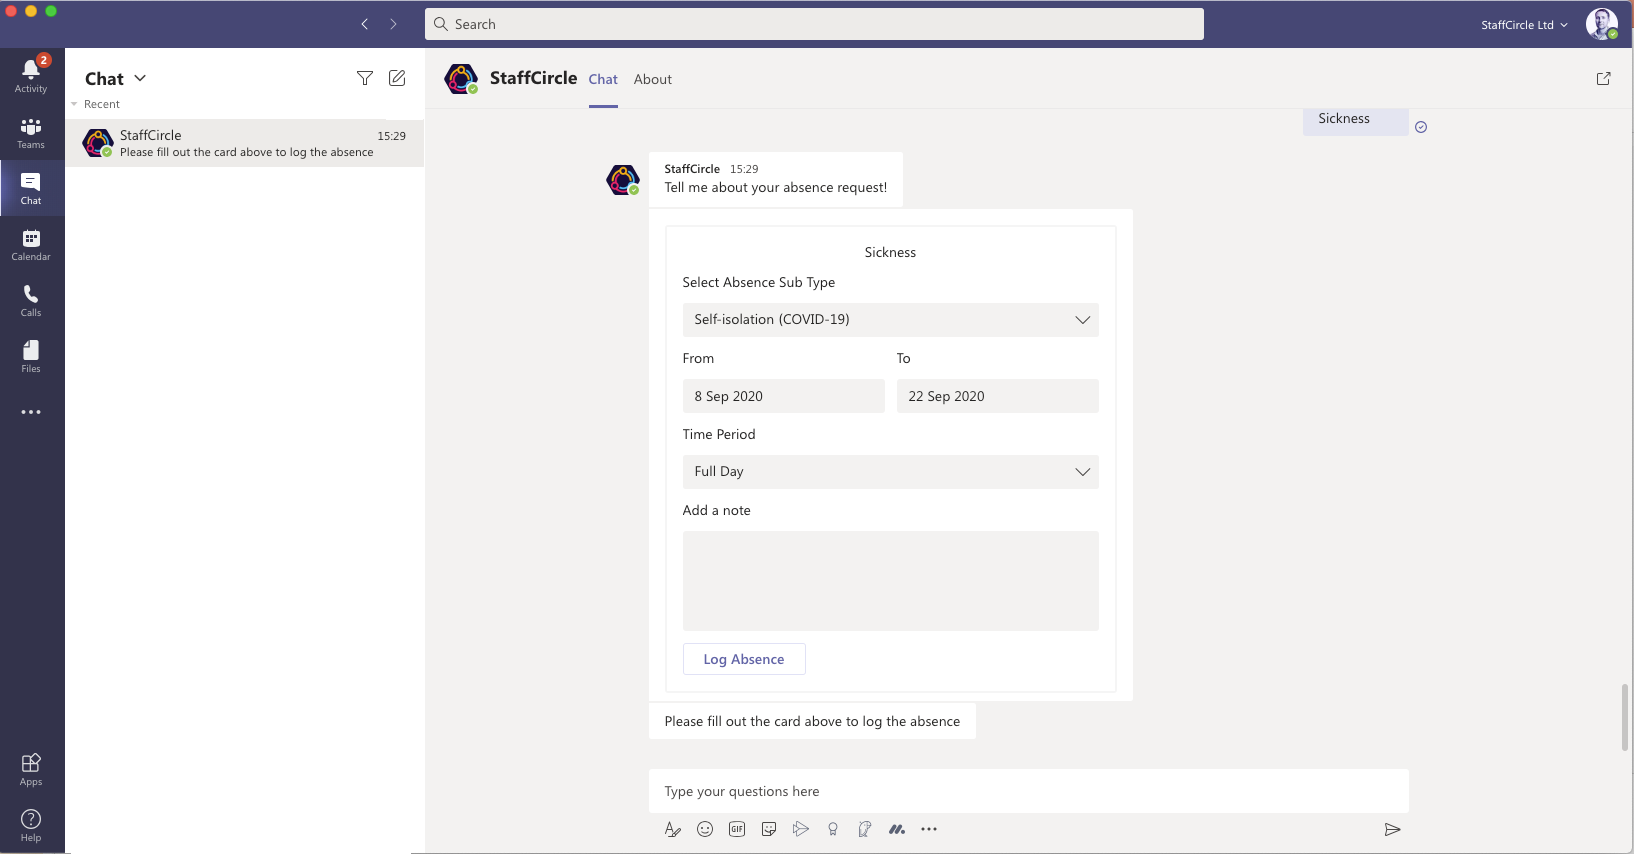Open the StaffCircle conversation in chat list
The image size is (1634, 854).
click(245, 143)
